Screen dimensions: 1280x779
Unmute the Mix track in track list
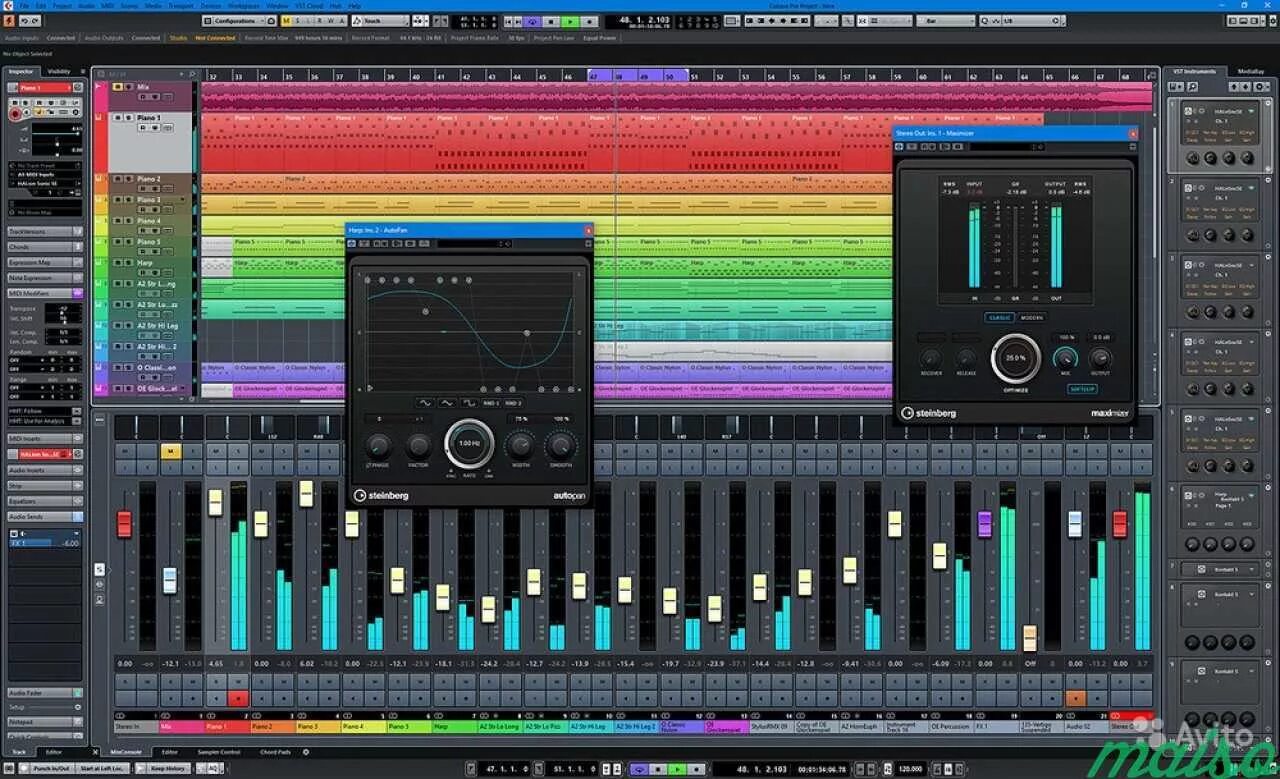click(x=118, y=87)
